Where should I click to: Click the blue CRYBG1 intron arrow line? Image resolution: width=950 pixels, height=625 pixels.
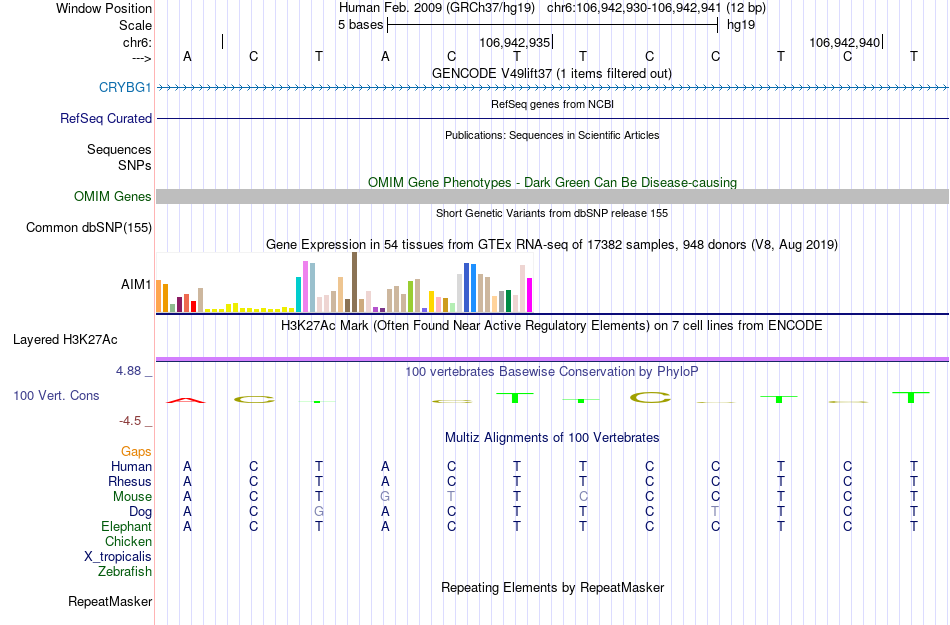(552, 88)
